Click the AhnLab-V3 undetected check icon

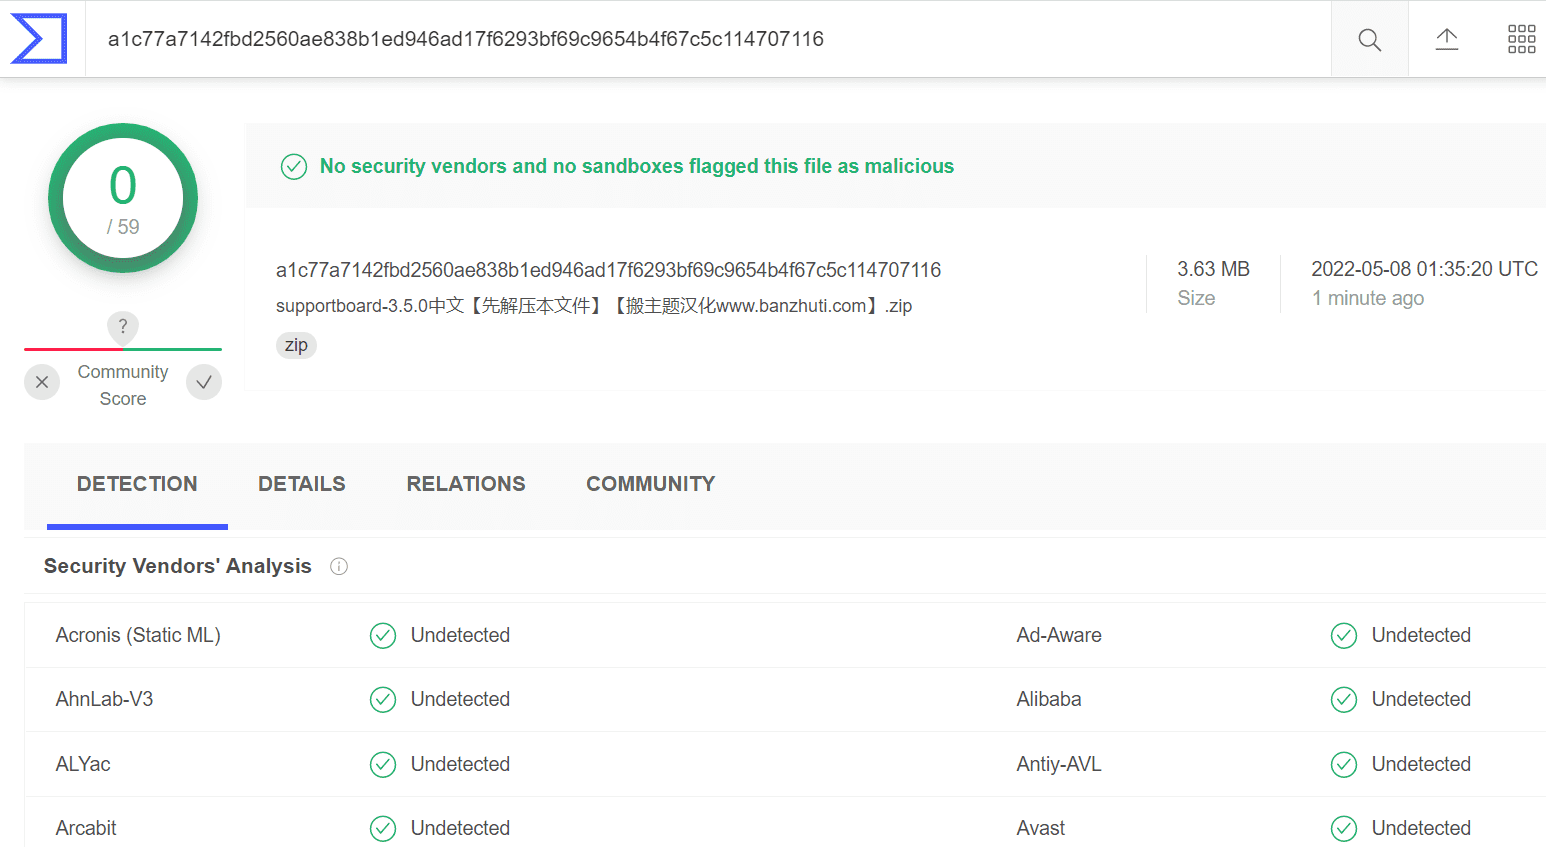point(383,700)
